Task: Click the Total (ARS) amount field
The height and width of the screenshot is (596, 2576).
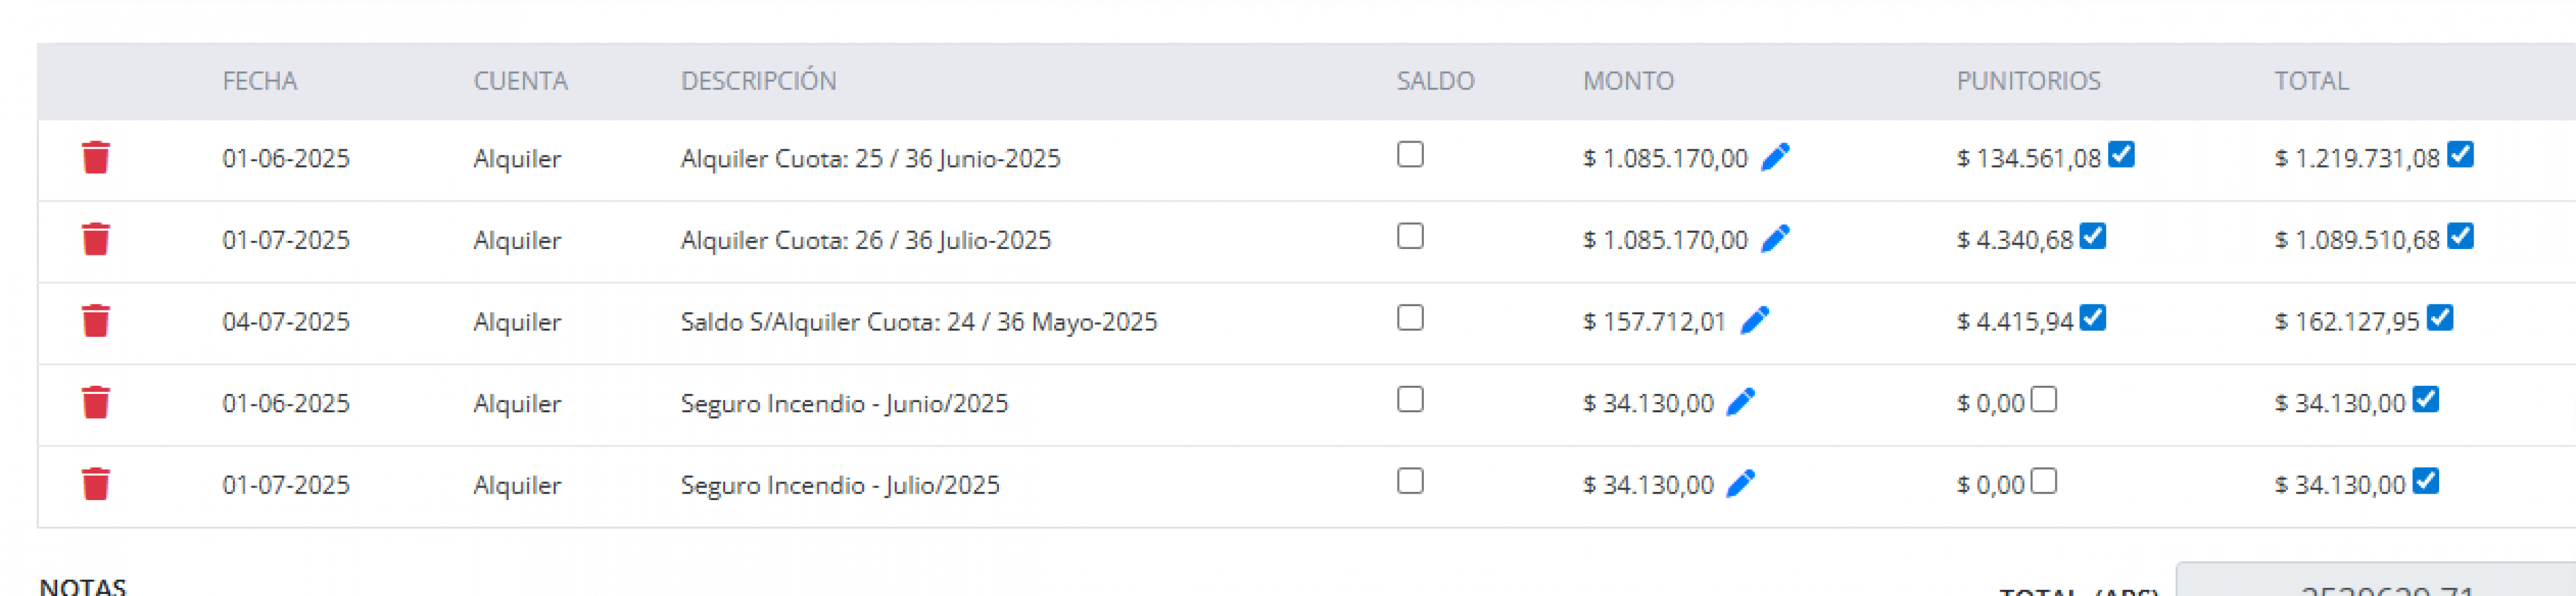Action: pos(2376,580)
